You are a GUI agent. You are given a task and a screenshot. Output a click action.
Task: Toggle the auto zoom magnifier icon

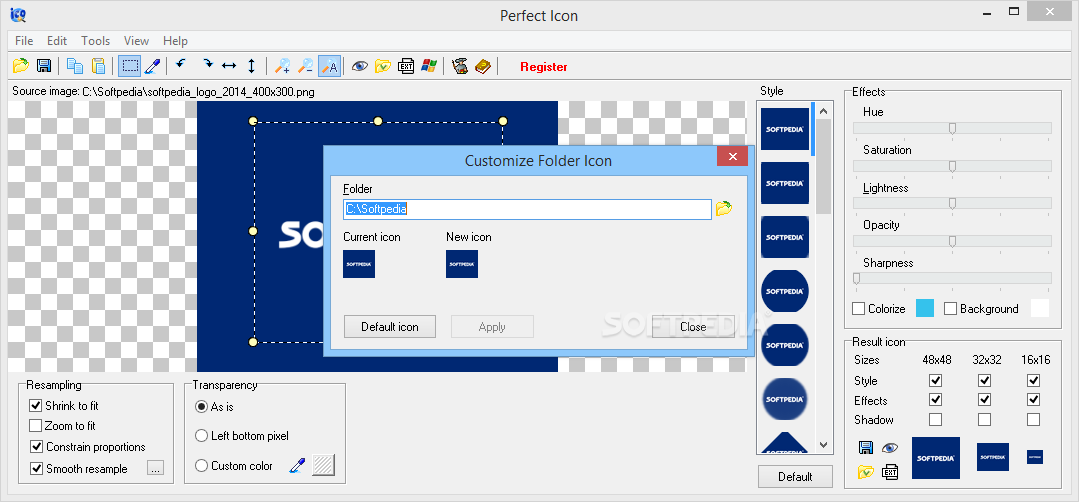[x=330, y=66]
